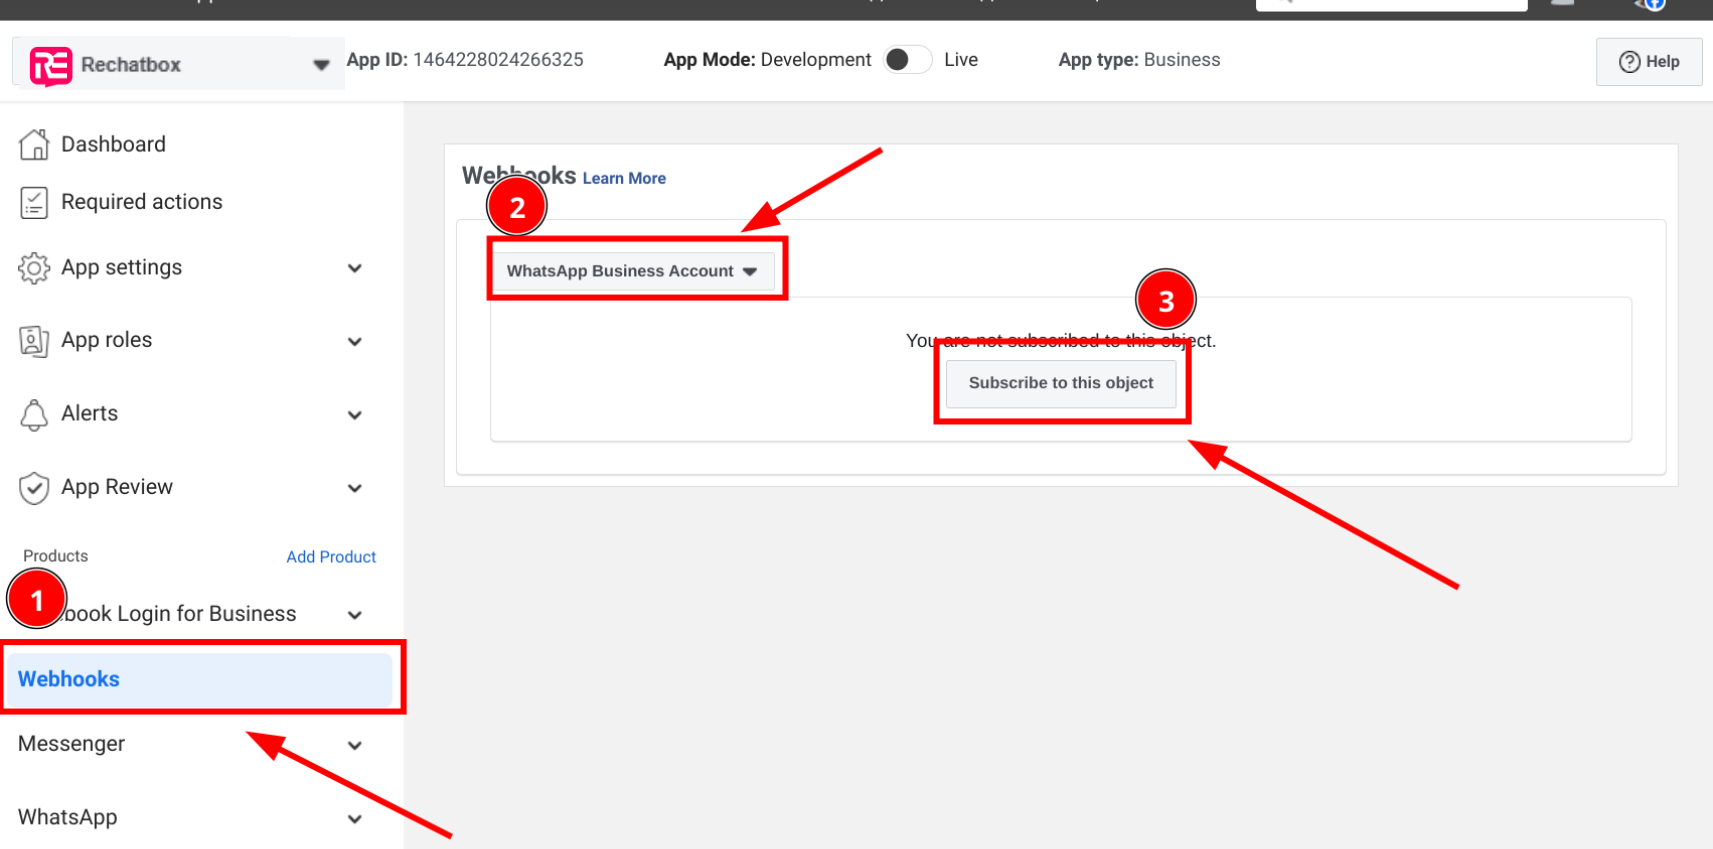Open Required actions in sidebar
Viewport: 1713px width, 849px height.
142,202
